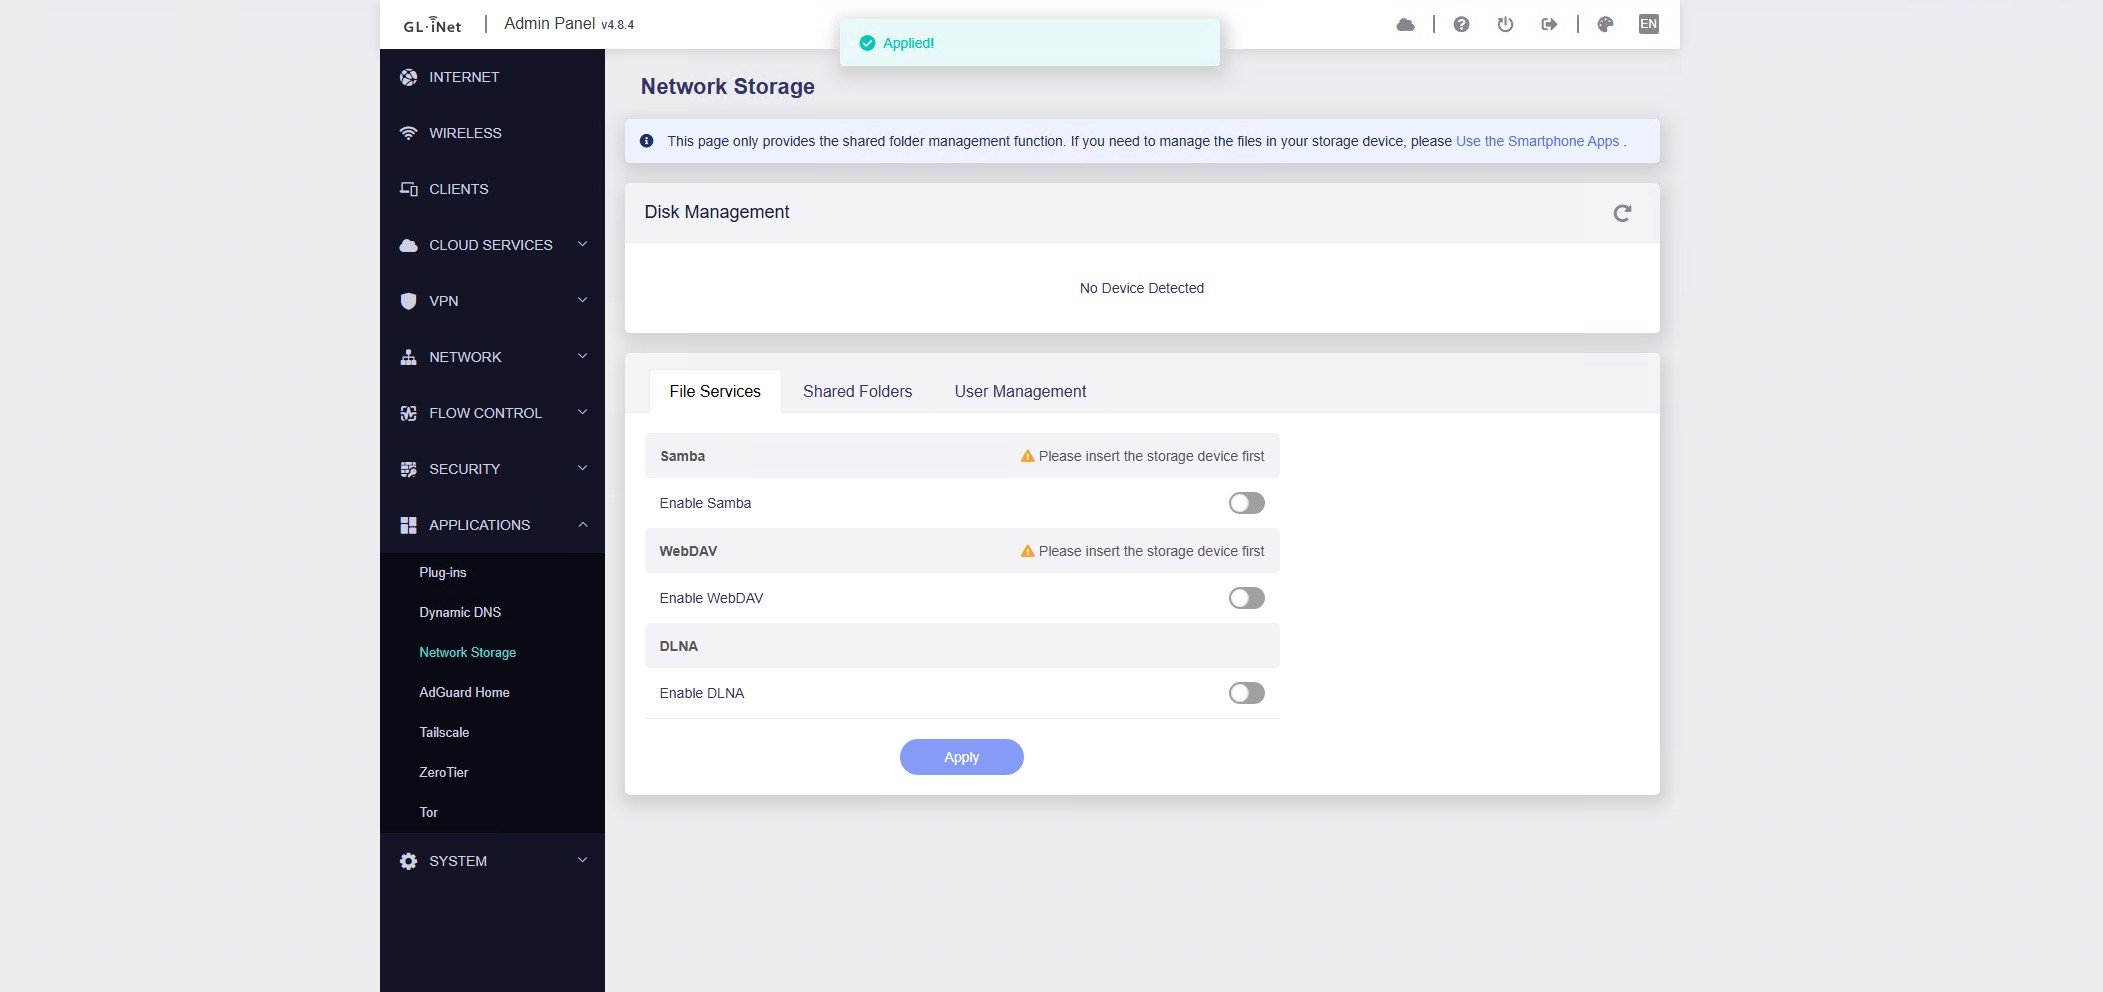
Task: Open AdGuard Home in the Applications submenu
Action: (x=464, y=692)
